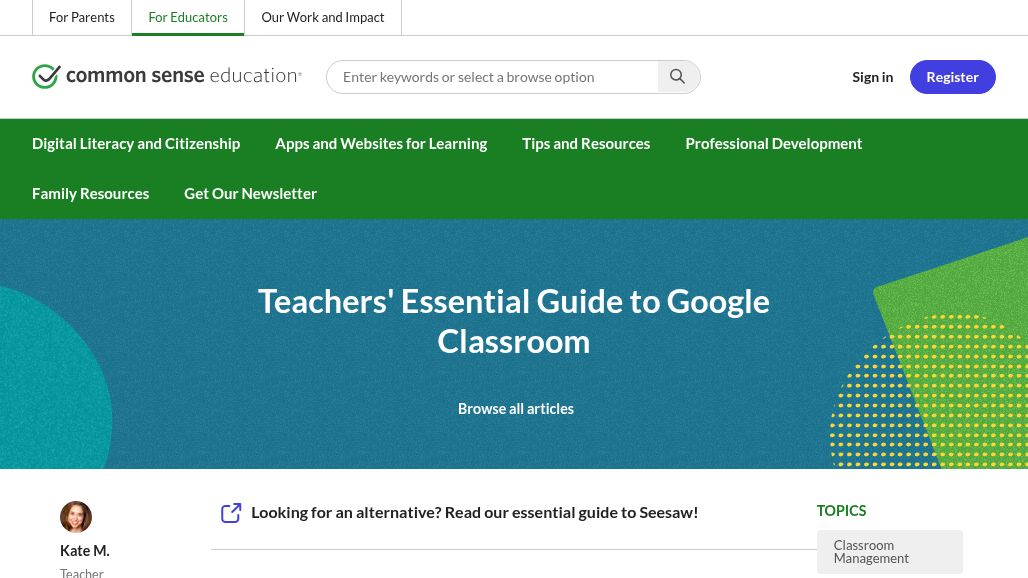Image resolution: width=1028 pixels, height=578 pixels.
Task: Click the Browse all articles link
Action: 516,408
